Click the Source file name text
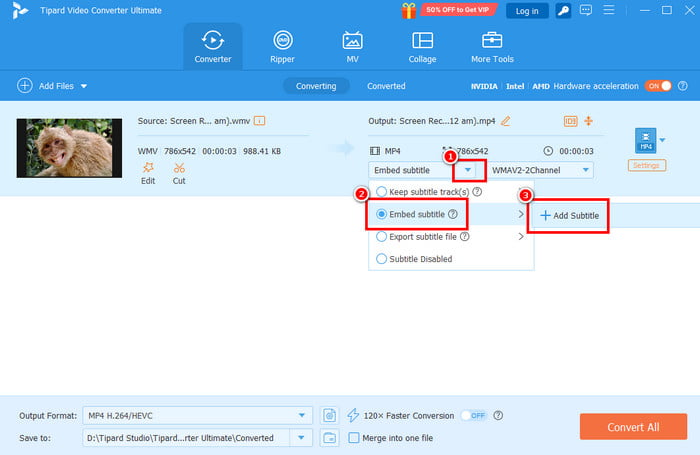 (x=194, y=121)
